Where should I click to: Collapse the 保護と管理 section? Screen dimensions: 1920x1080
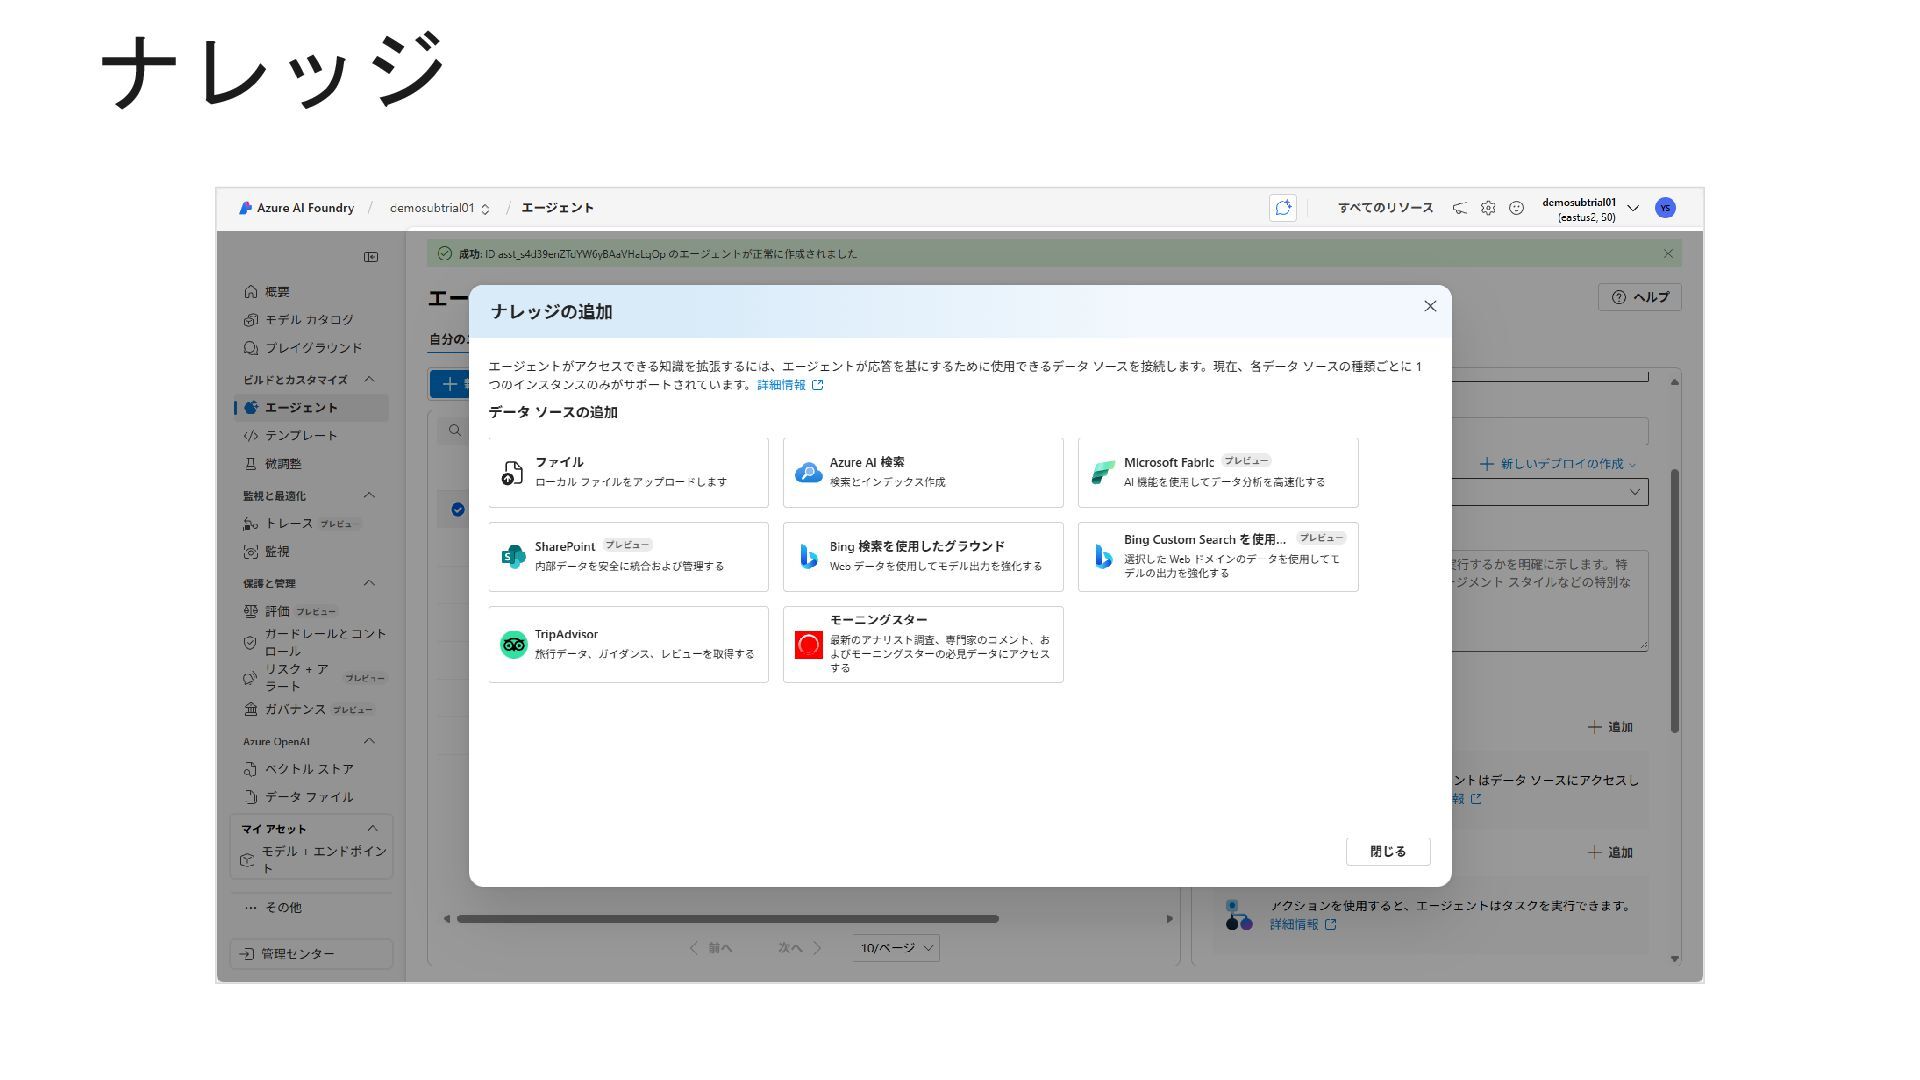tap(369, 583)
